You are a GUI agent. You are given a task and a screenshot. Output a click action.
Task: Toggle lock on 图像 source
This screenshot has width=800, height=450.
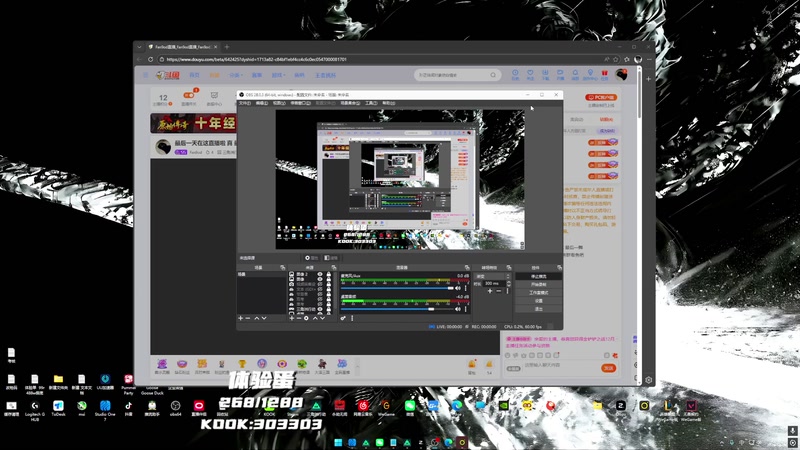coord(329,279)
